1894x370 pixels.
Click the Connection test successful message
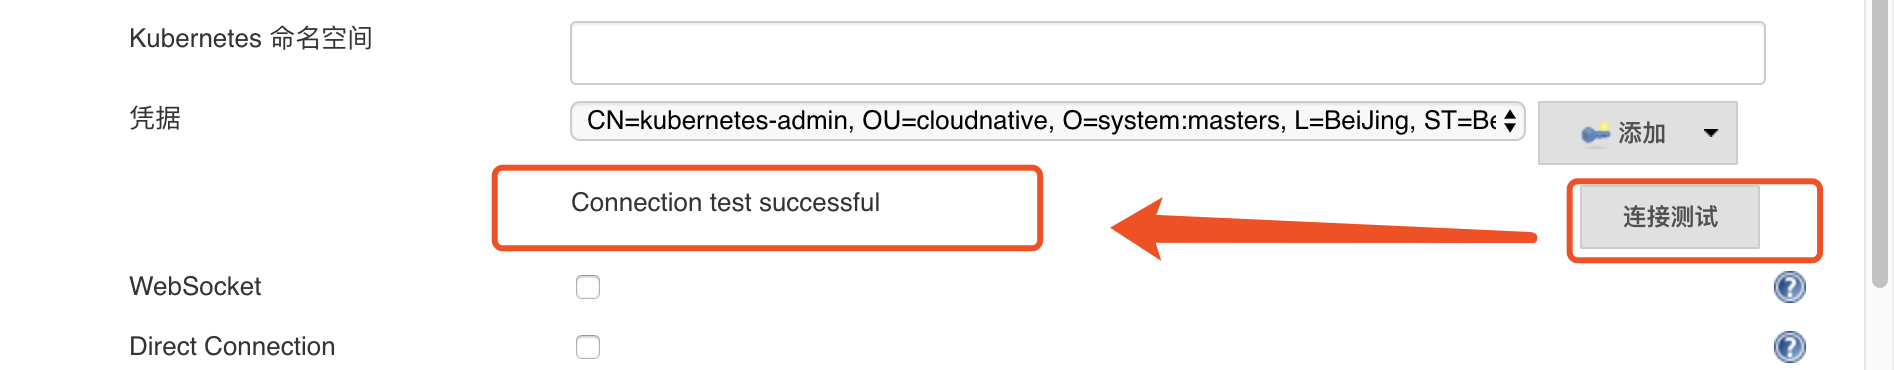(725, 203)
